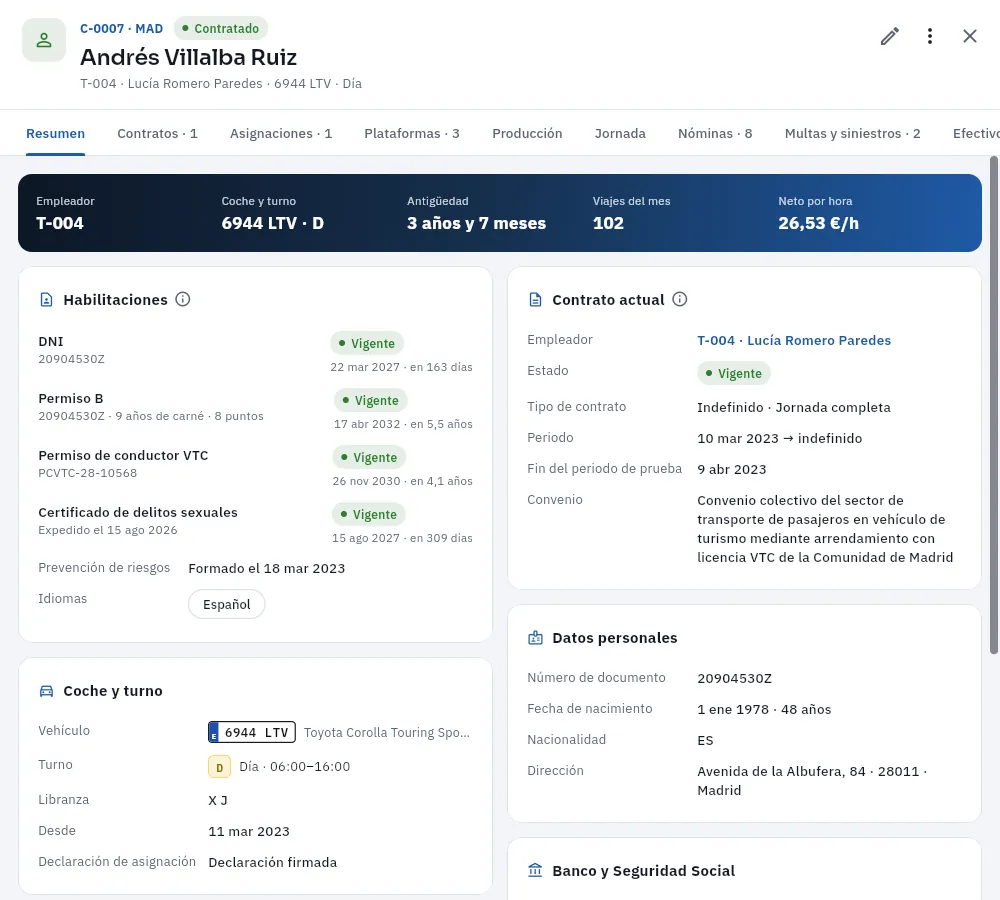
Task: Click the Viajes del mes value 102
Action: point(608,223)
